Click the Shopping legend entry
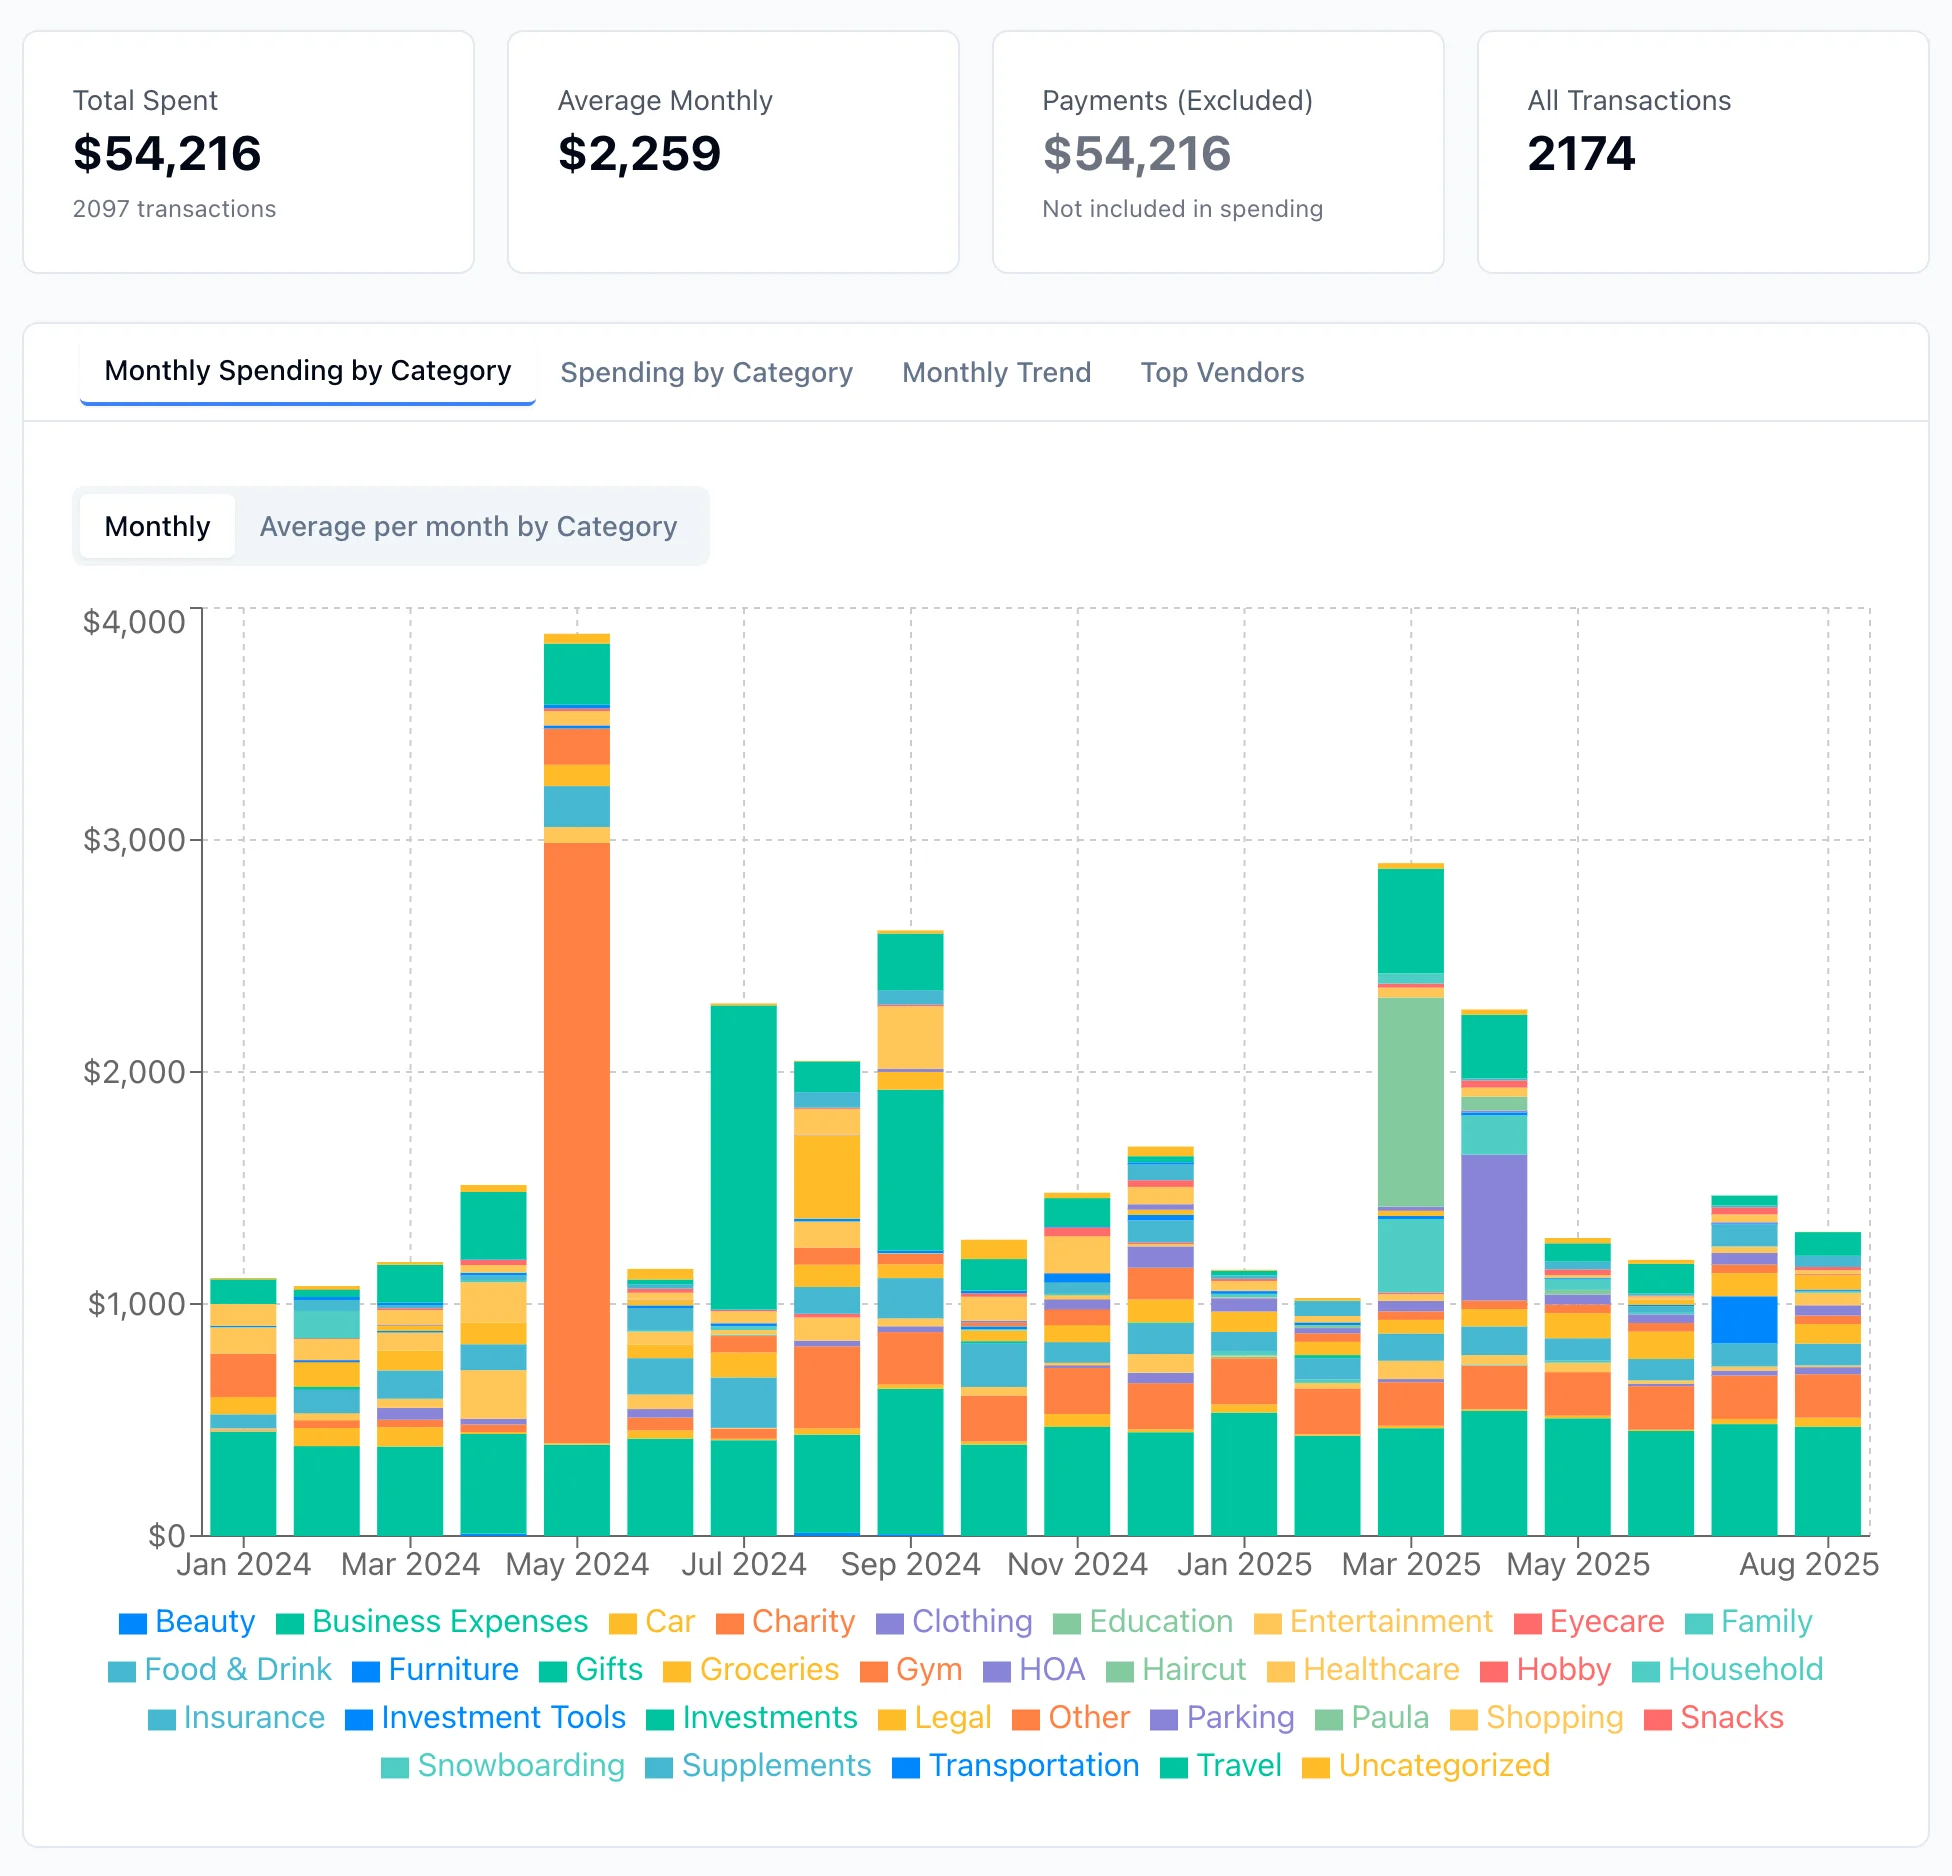Image resolution: width=1952 pixels, height=1876 pixels. coord(1537,1717)
